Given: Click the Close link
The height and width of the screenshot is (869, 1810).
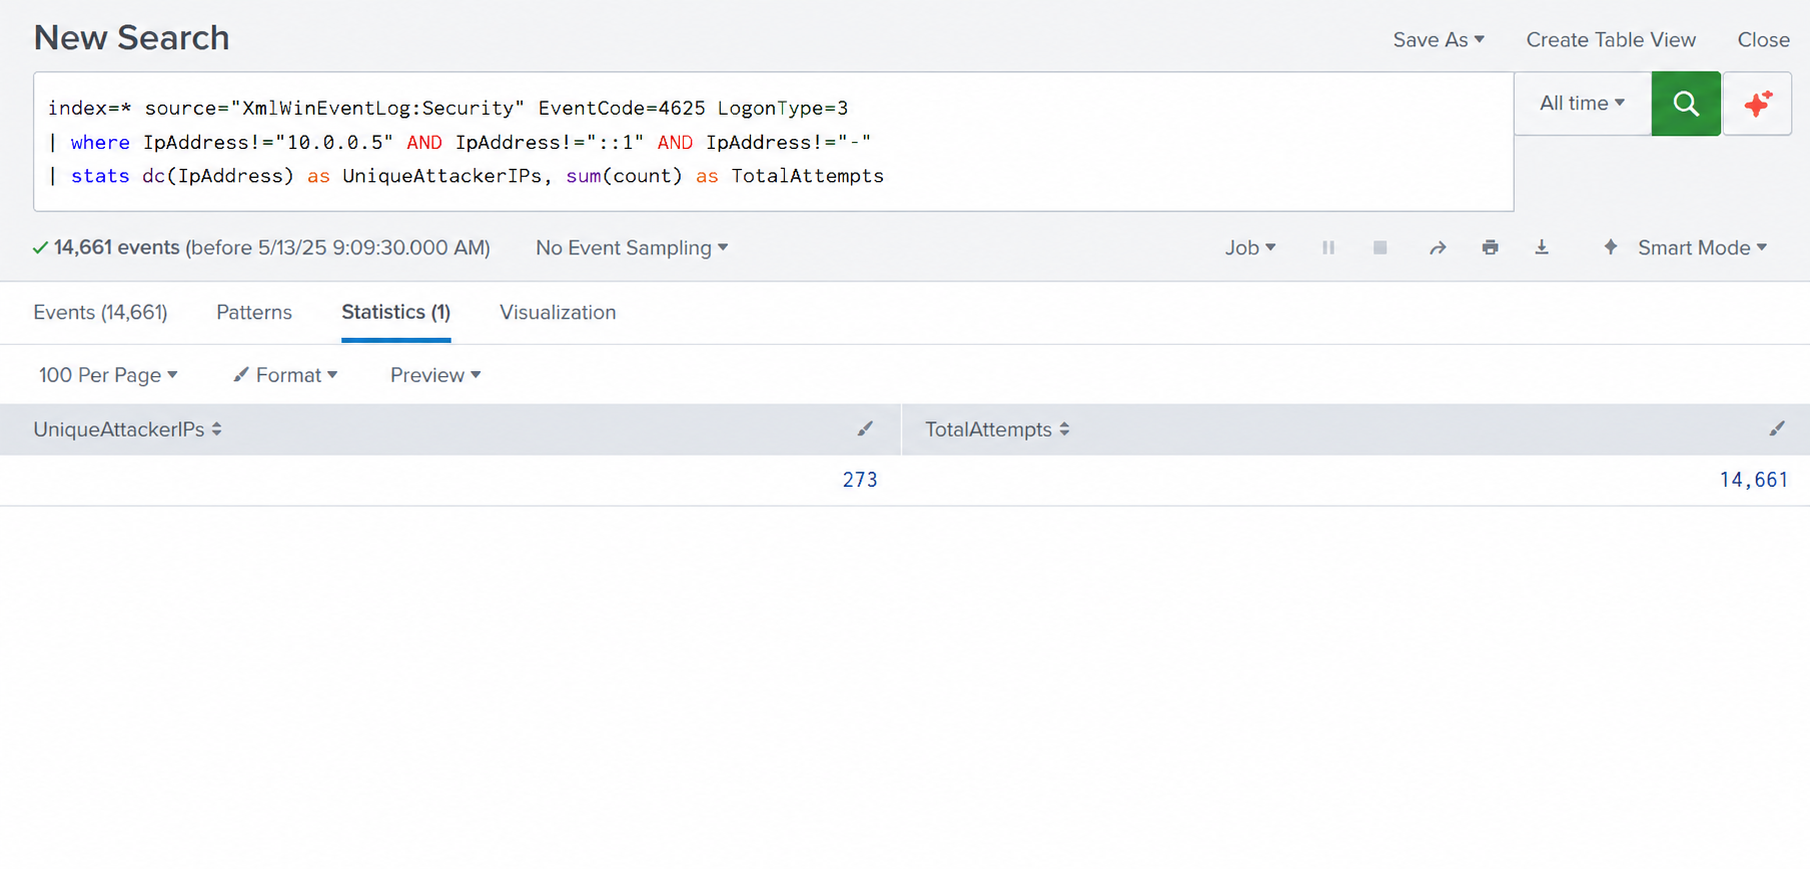Looking at the screenshot, I should 1763,40.
